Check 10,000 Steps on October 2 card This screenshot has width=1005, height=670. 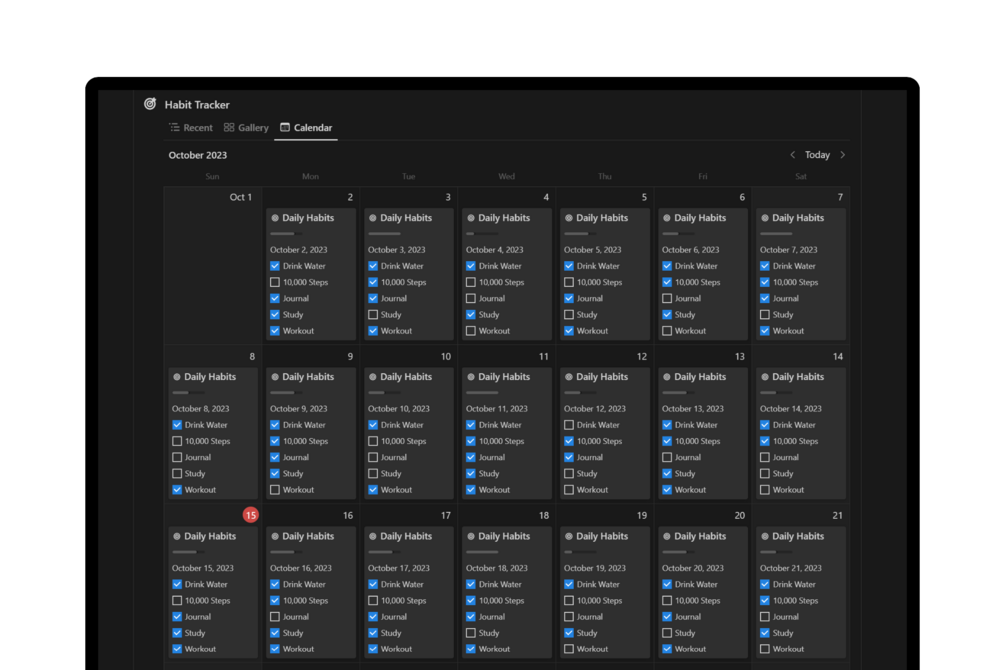[x=275, y=282]
